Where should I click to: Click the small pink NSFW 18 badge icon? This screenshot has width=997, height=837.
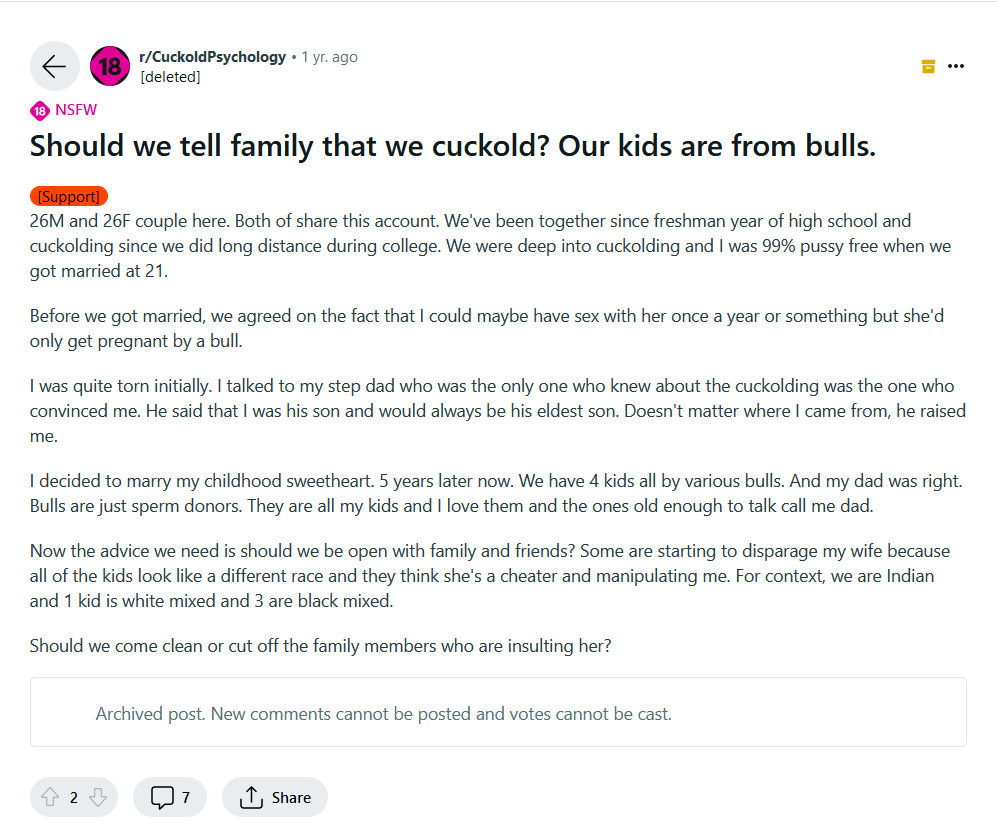click(x=39, y=111)
